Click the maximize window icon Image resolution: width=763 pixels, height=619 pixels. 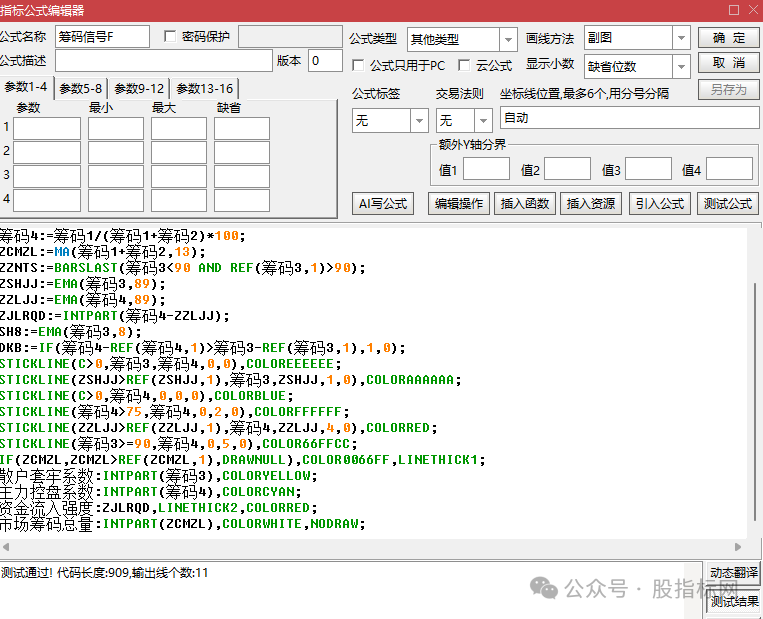tap(734, 10)
